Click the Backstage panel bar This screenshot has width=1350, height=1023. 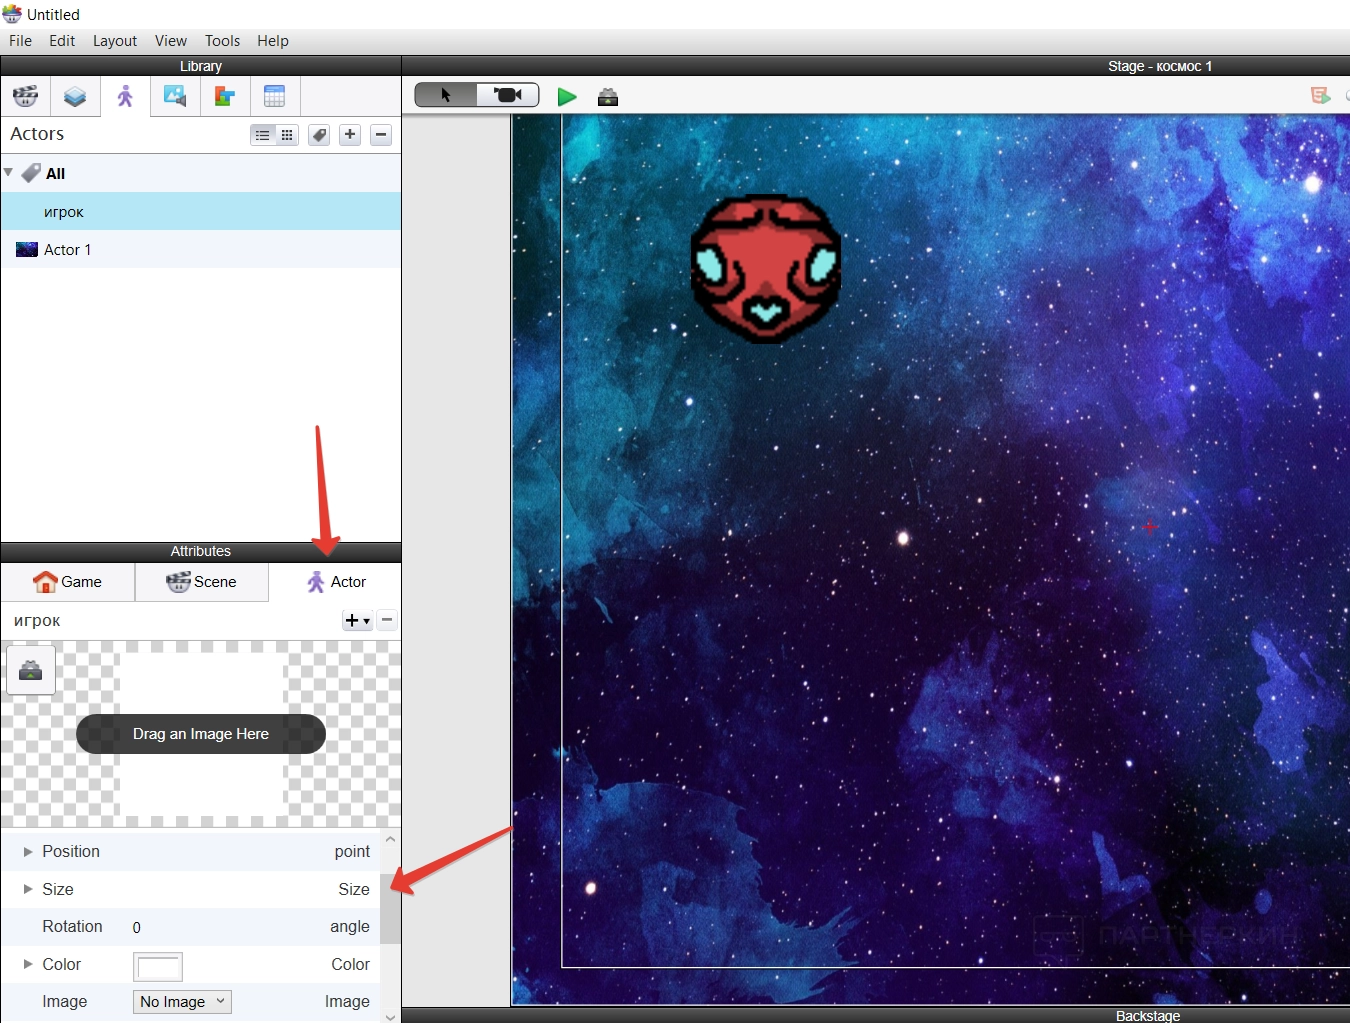(x=876, y=1015)
